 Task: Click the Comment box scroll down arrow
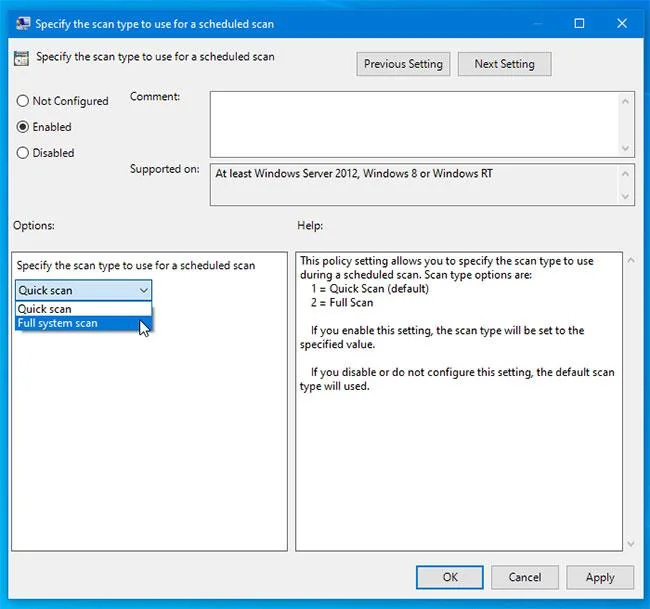click(626, 148)
